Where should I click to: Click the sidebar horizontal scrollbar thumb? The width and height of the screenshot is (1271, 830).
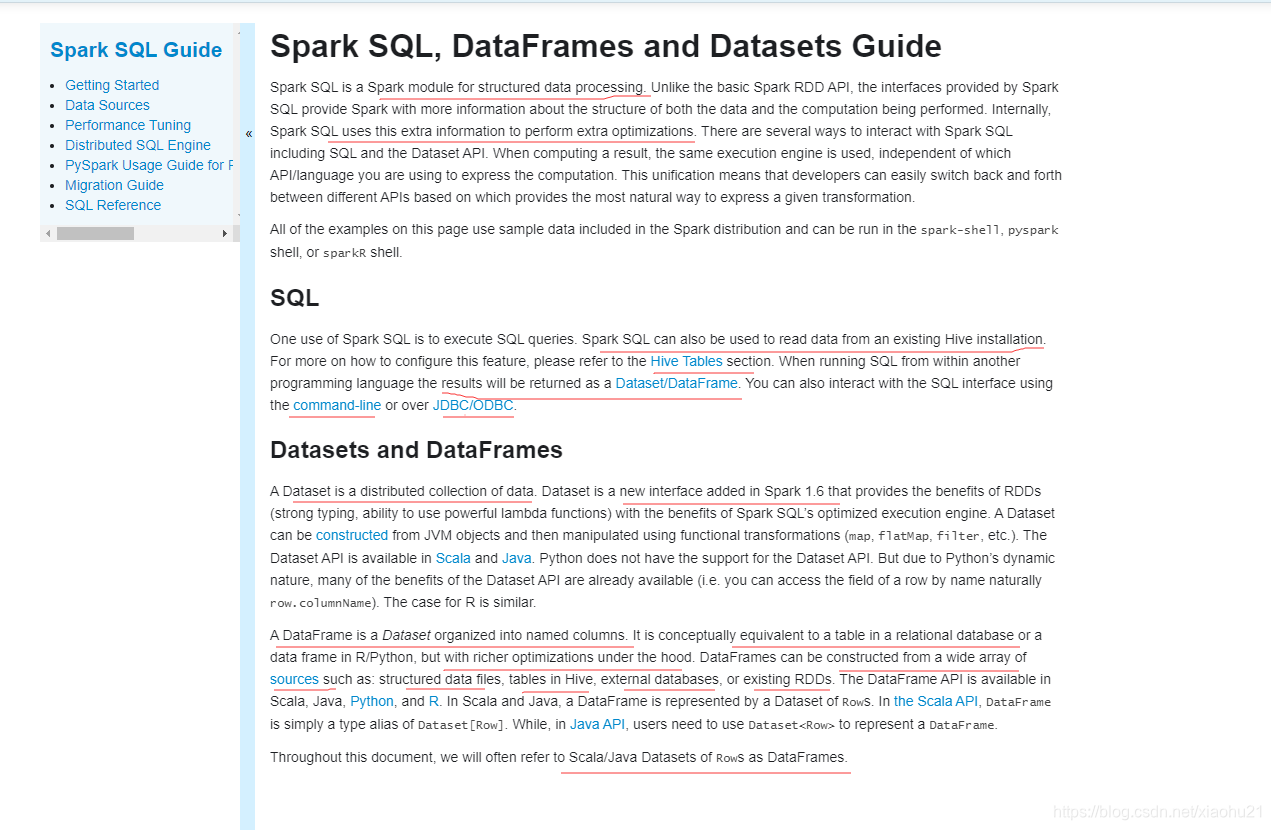95,233
